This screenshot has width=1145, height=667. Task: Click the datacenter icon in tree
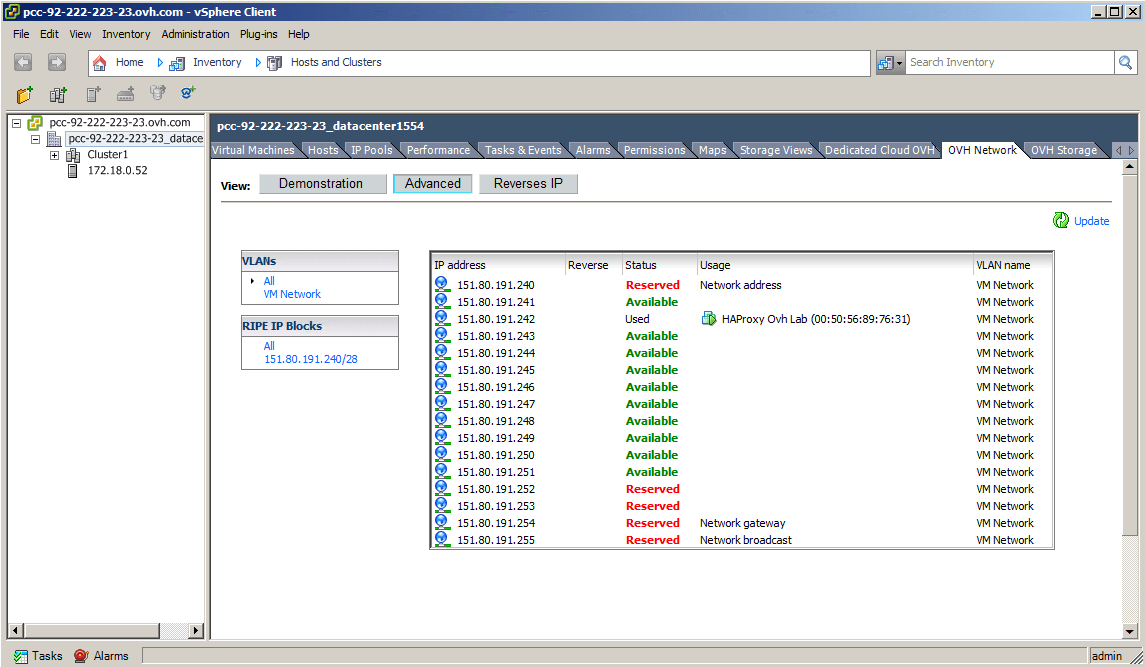coord(54,139)
